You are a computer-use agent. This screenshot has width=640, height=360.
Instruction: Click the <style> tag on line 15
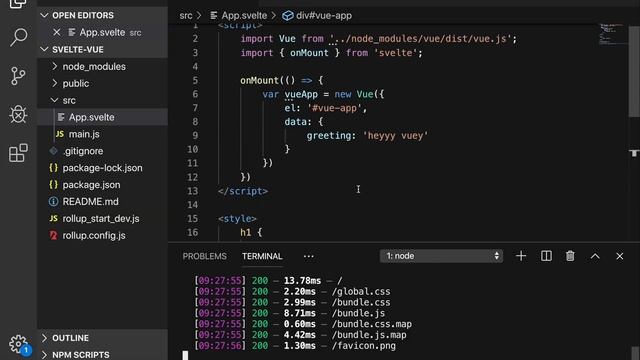(x=237, y=219)
